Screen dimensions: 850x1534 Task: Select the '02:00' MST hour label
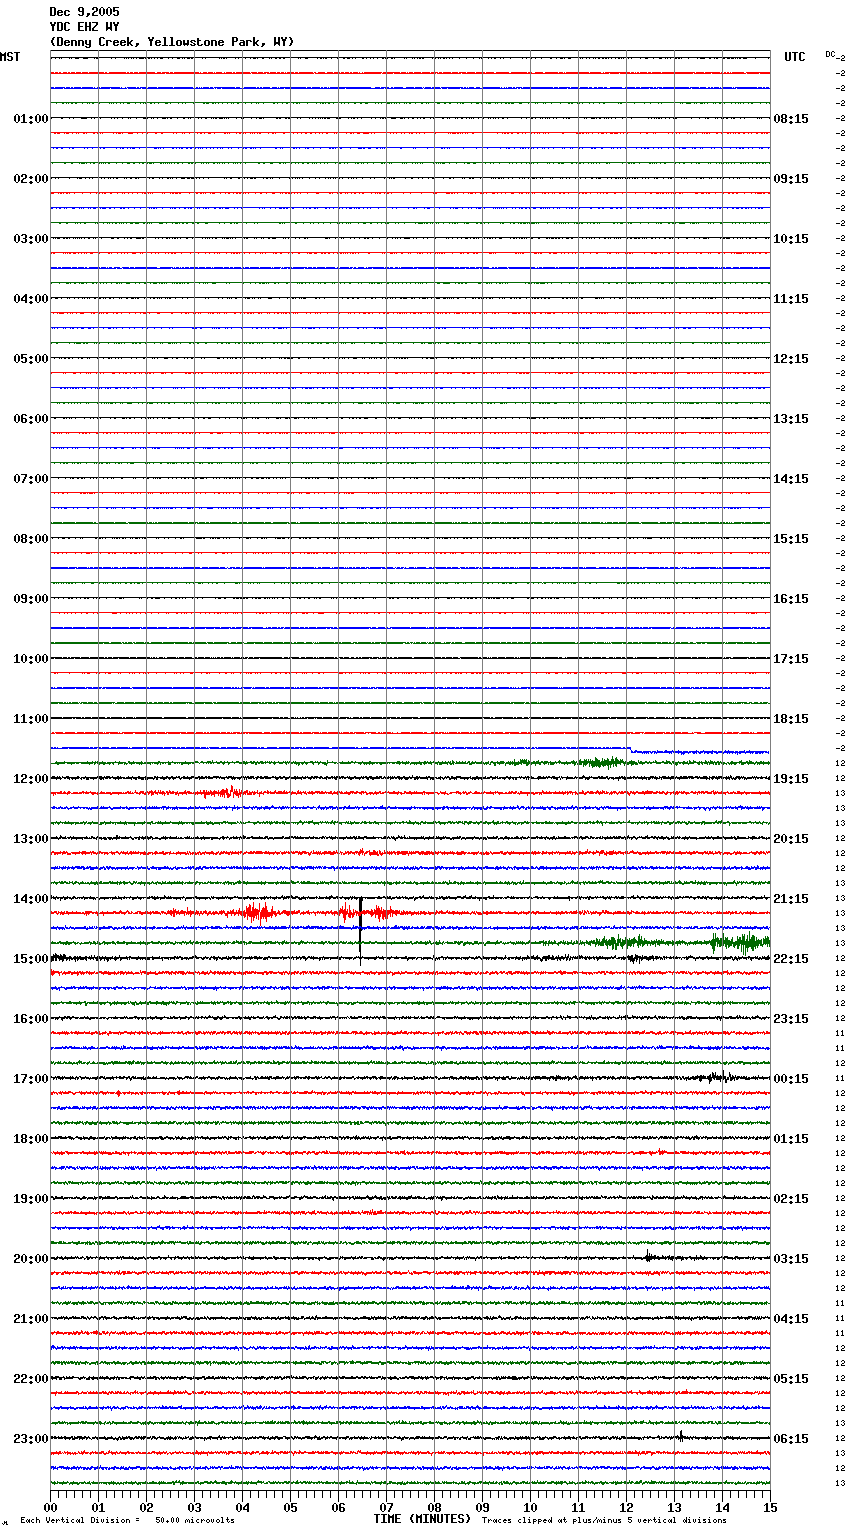click(31, 179)
